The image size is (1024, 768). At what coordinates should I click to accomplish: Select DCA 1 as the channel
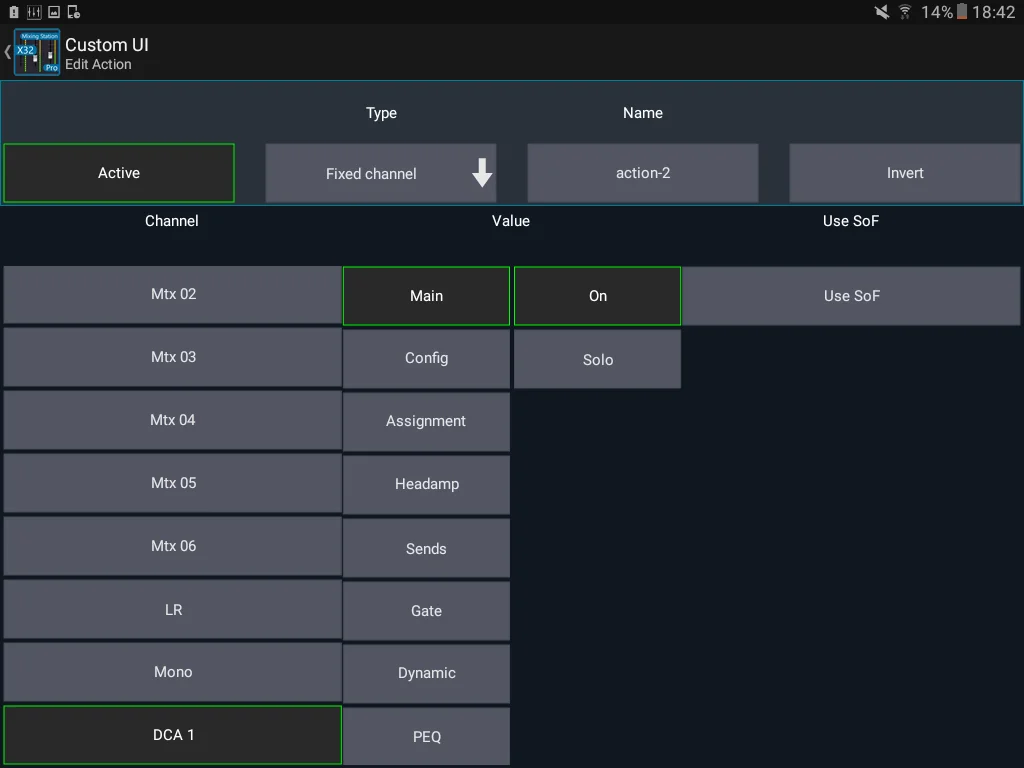coord(172,735)
